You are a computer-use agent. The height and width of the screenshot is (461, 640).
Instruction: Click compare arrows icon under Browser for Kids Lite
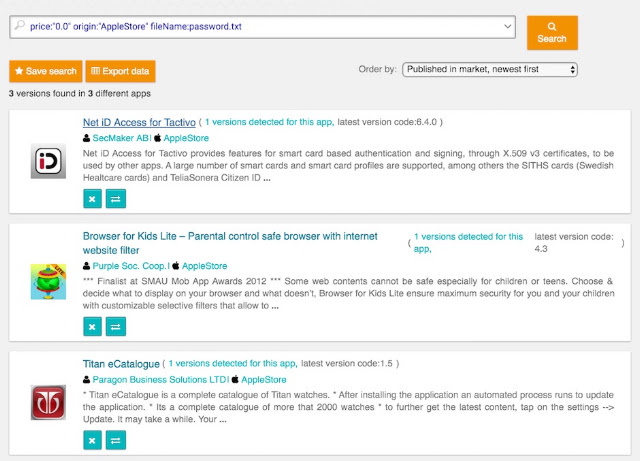click(116, 327)
